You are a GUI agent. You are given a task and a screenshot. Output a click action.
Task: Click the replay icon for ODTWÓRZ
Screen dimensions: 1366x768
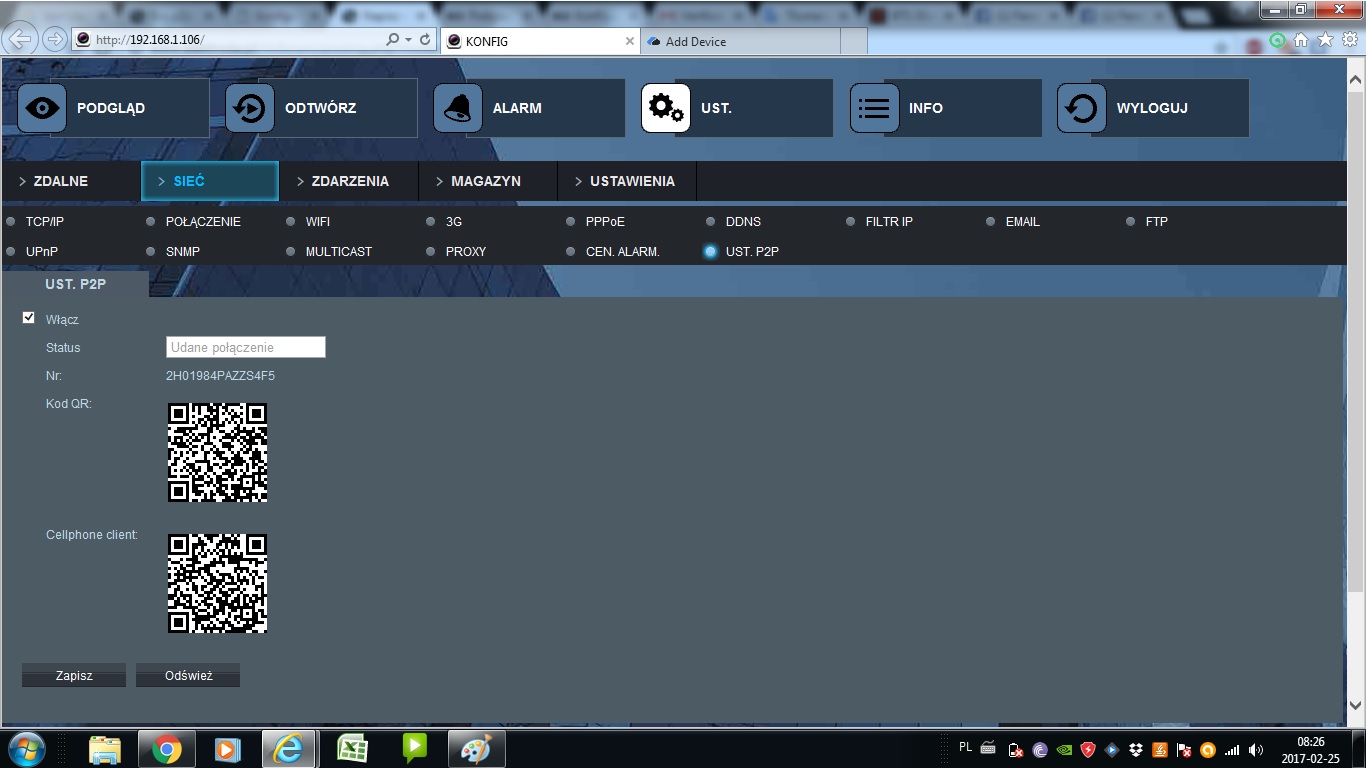(x=250, y=108)
